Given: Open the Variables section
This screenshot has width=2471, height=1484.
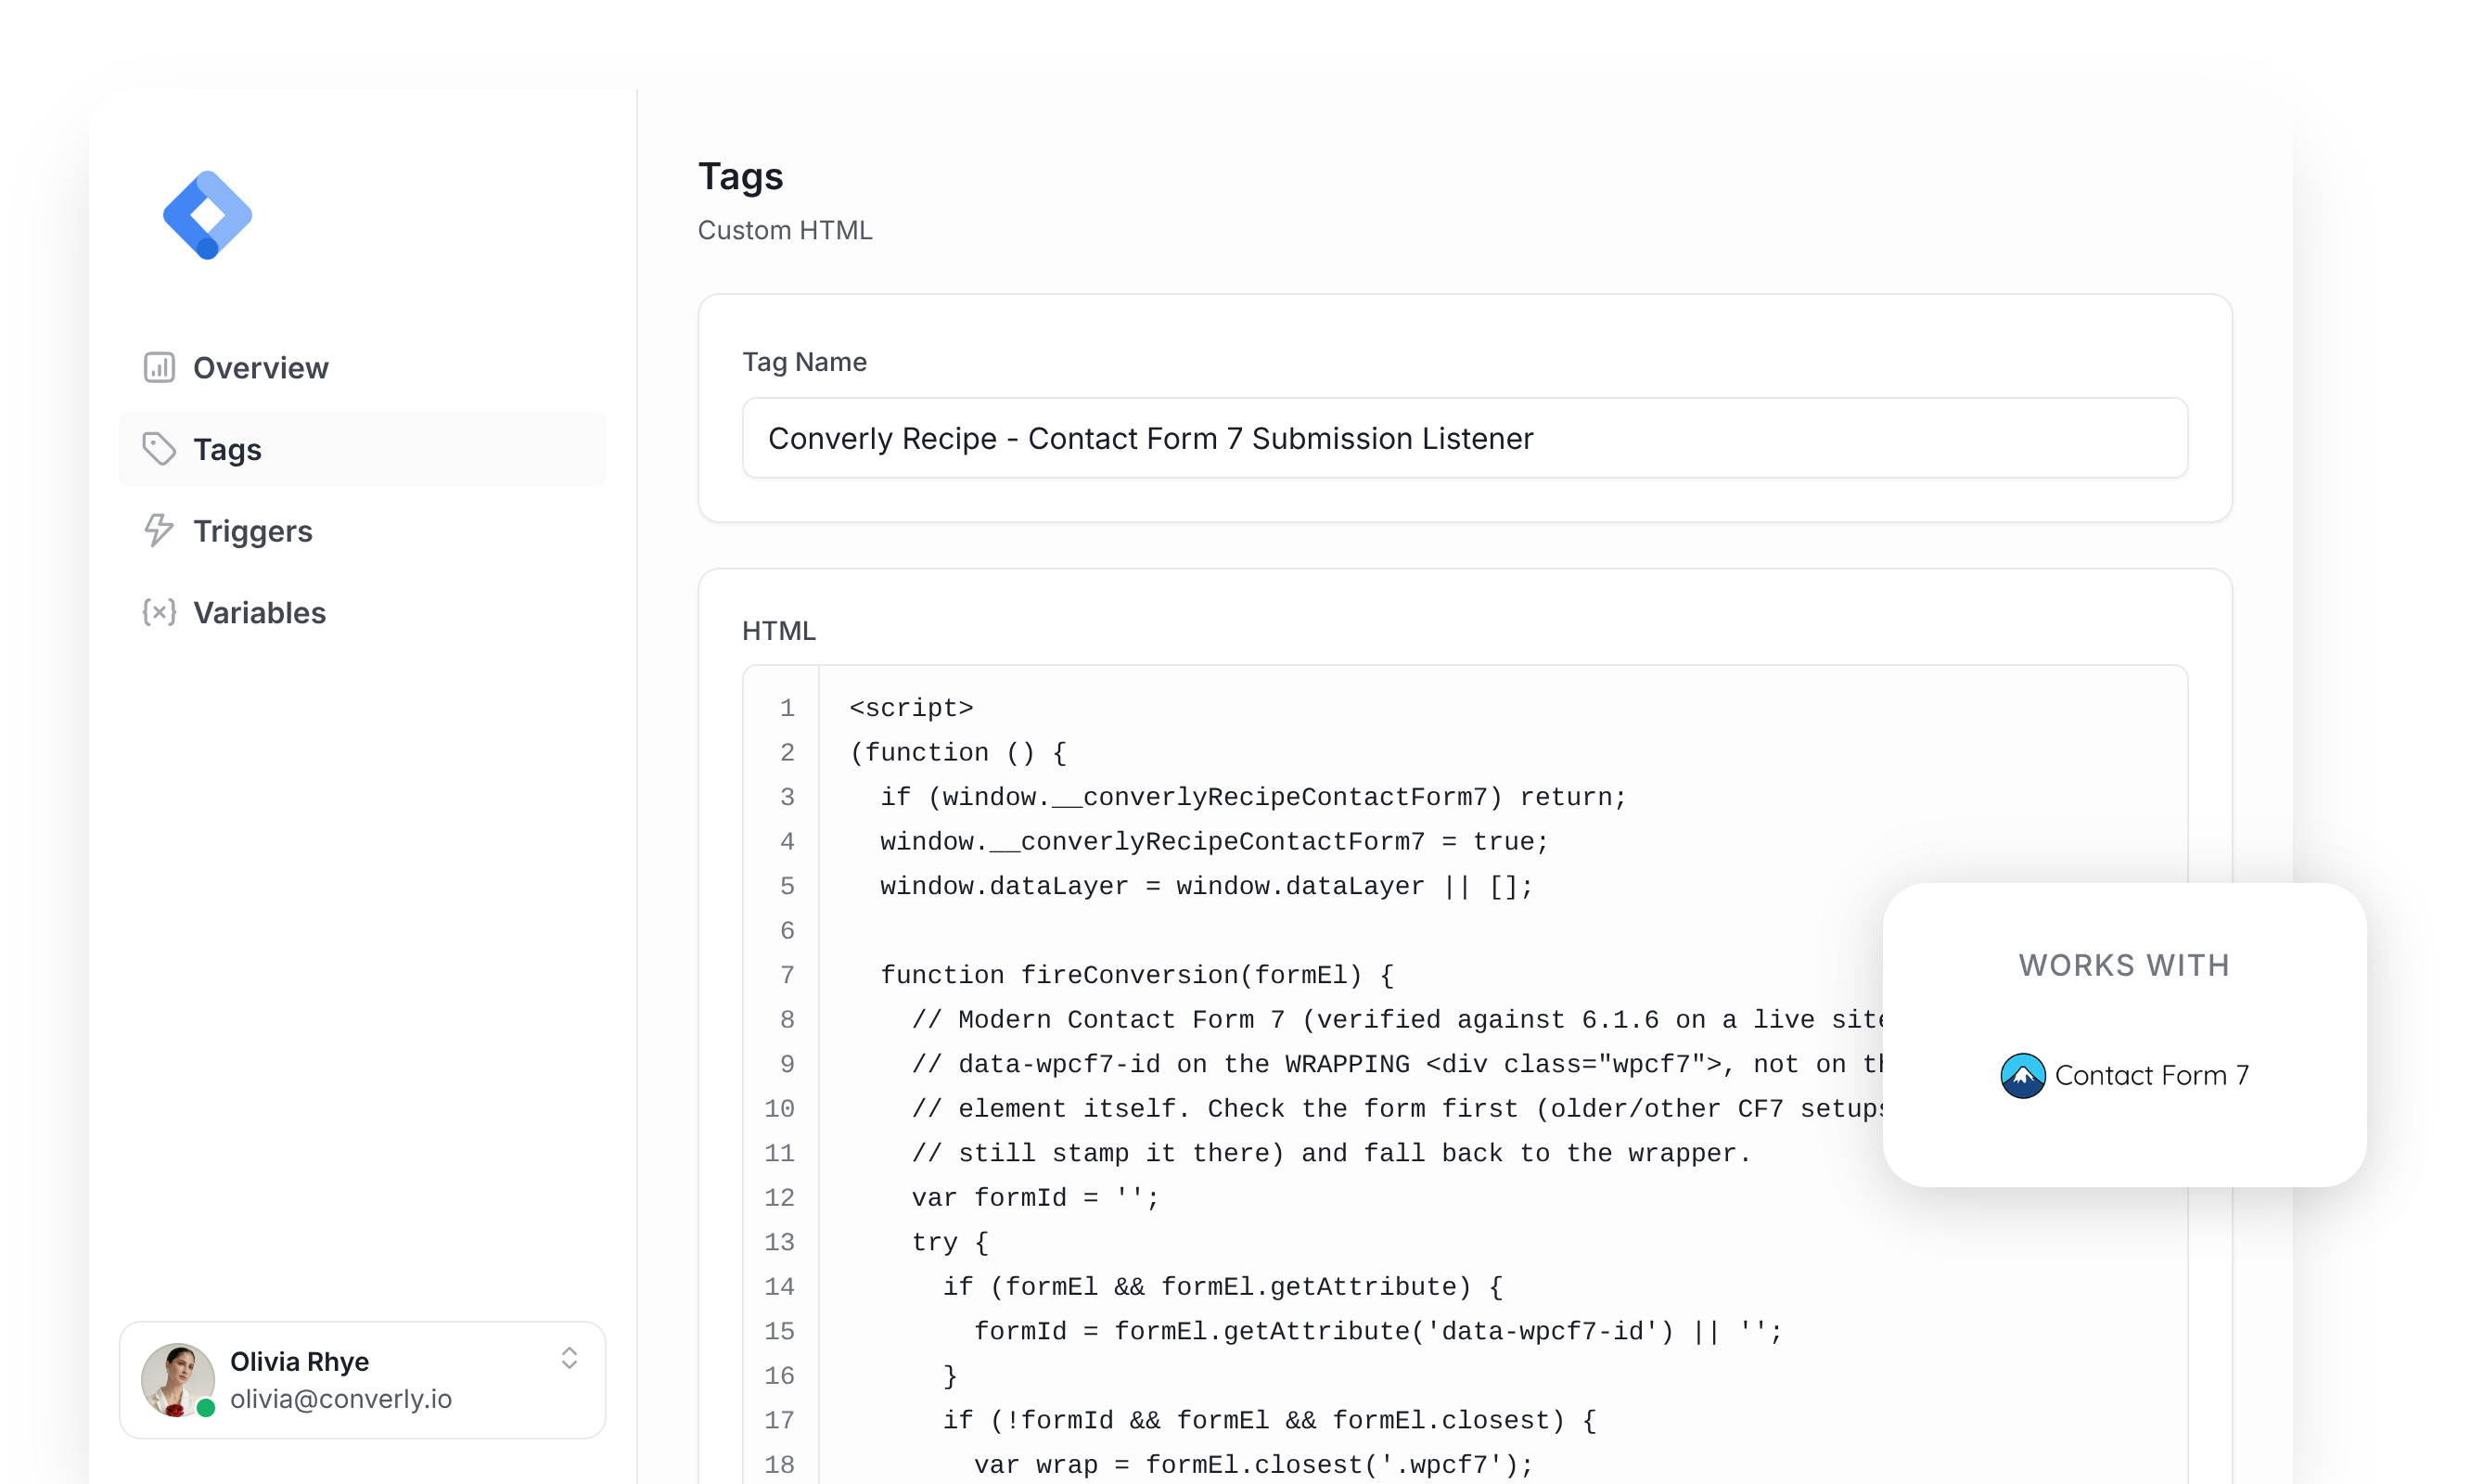Looking at the screenshot, I should pos(362,612).
